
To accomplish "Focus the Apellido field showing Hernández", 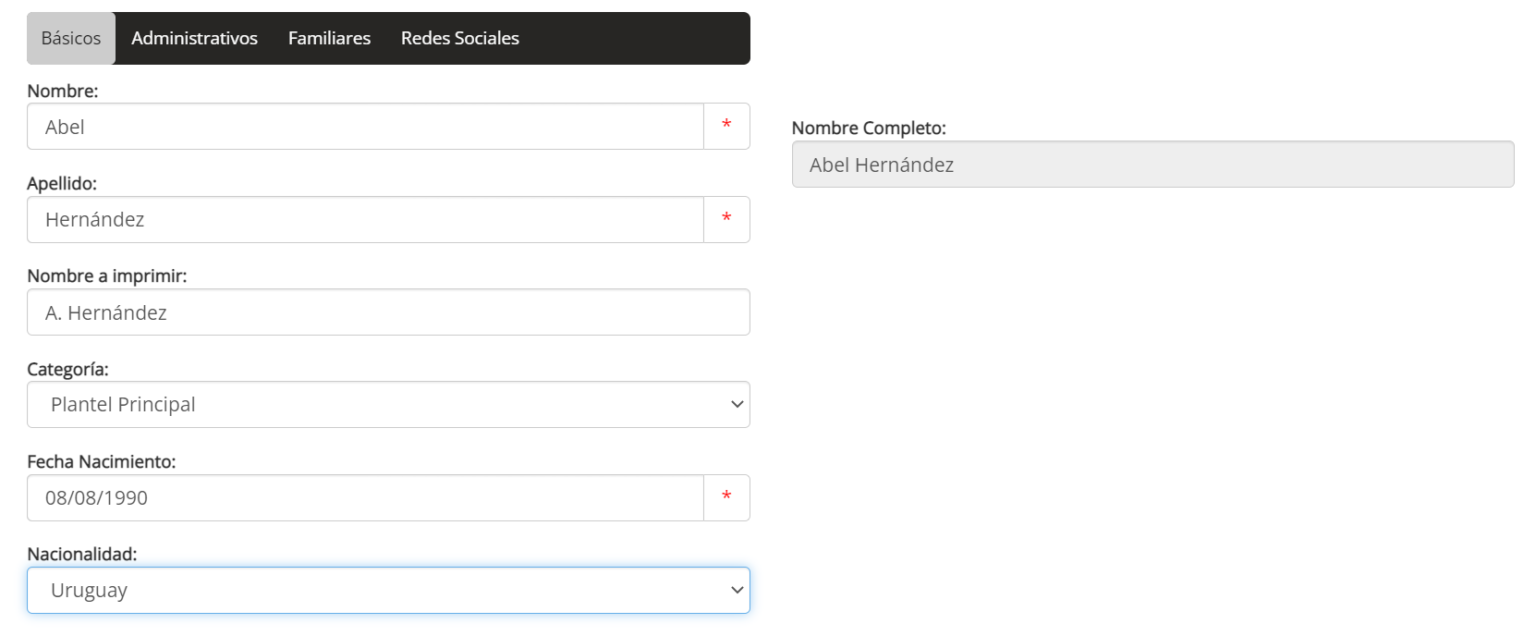I will coord(365,219).
